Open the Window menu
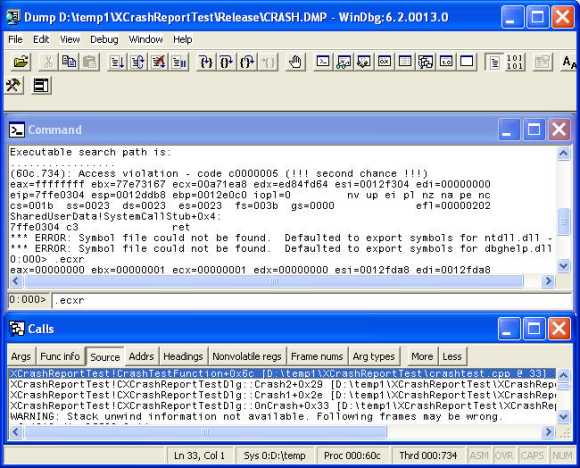Screen dimensions: 580x468 point(146,39)
